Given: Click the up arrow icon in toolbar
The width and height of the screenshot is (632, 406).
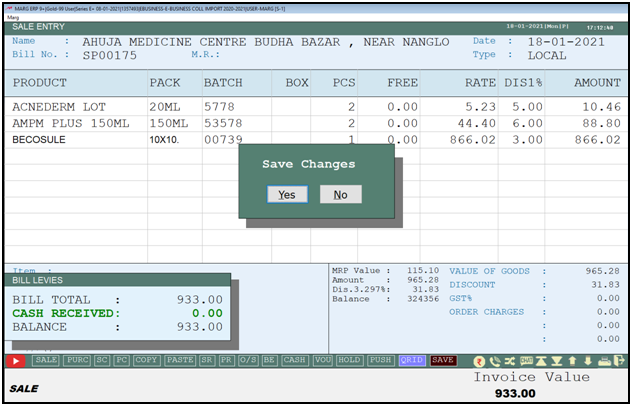Looking at the screenshot, I should (572, 360).
